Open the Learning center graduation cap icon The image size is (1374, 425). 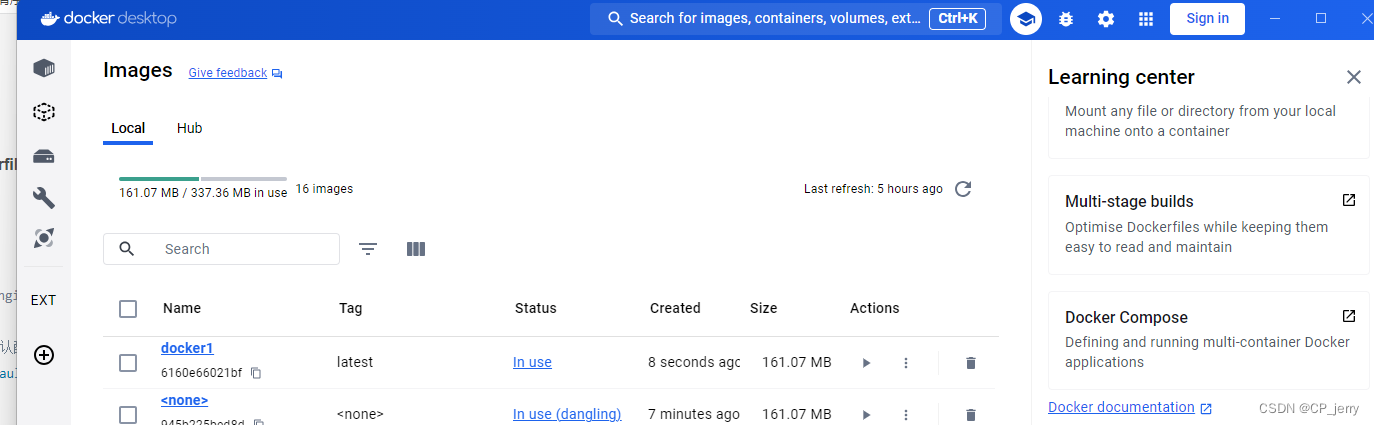(1026, 19)
